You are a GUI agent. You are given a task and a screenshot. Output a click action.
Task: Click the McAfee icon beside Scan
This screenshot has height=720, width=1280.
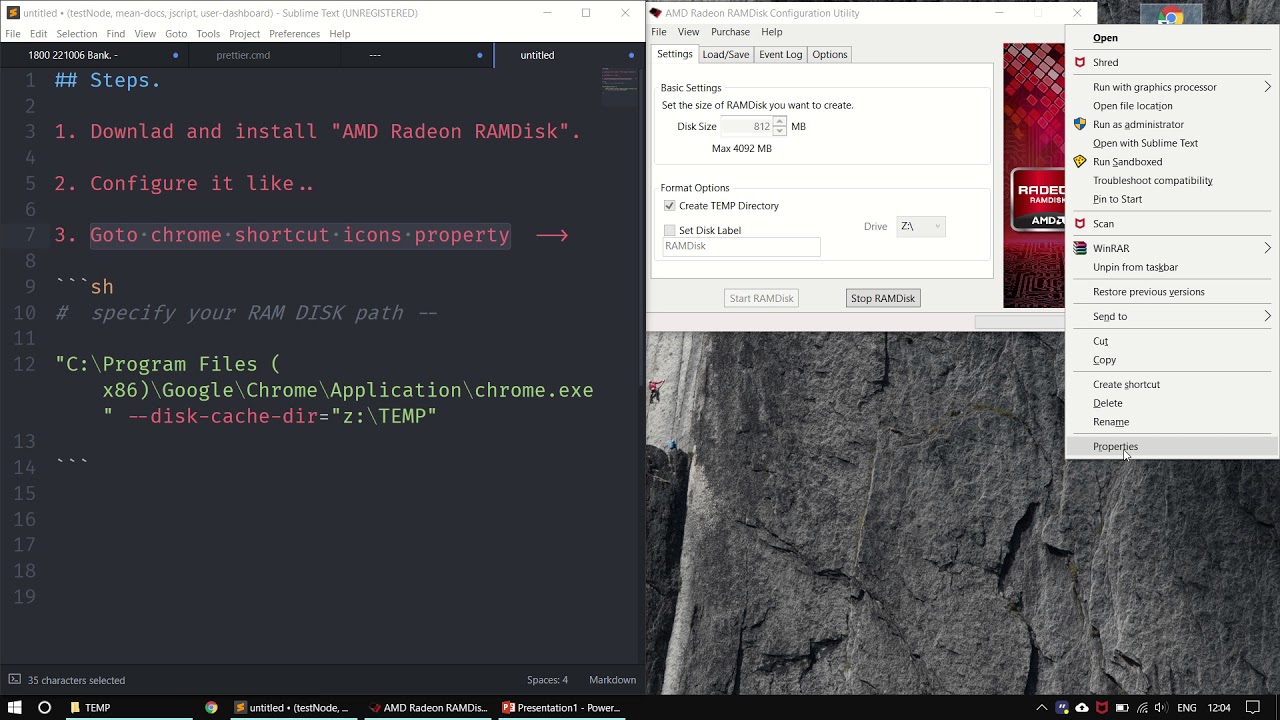[1079, 223]
